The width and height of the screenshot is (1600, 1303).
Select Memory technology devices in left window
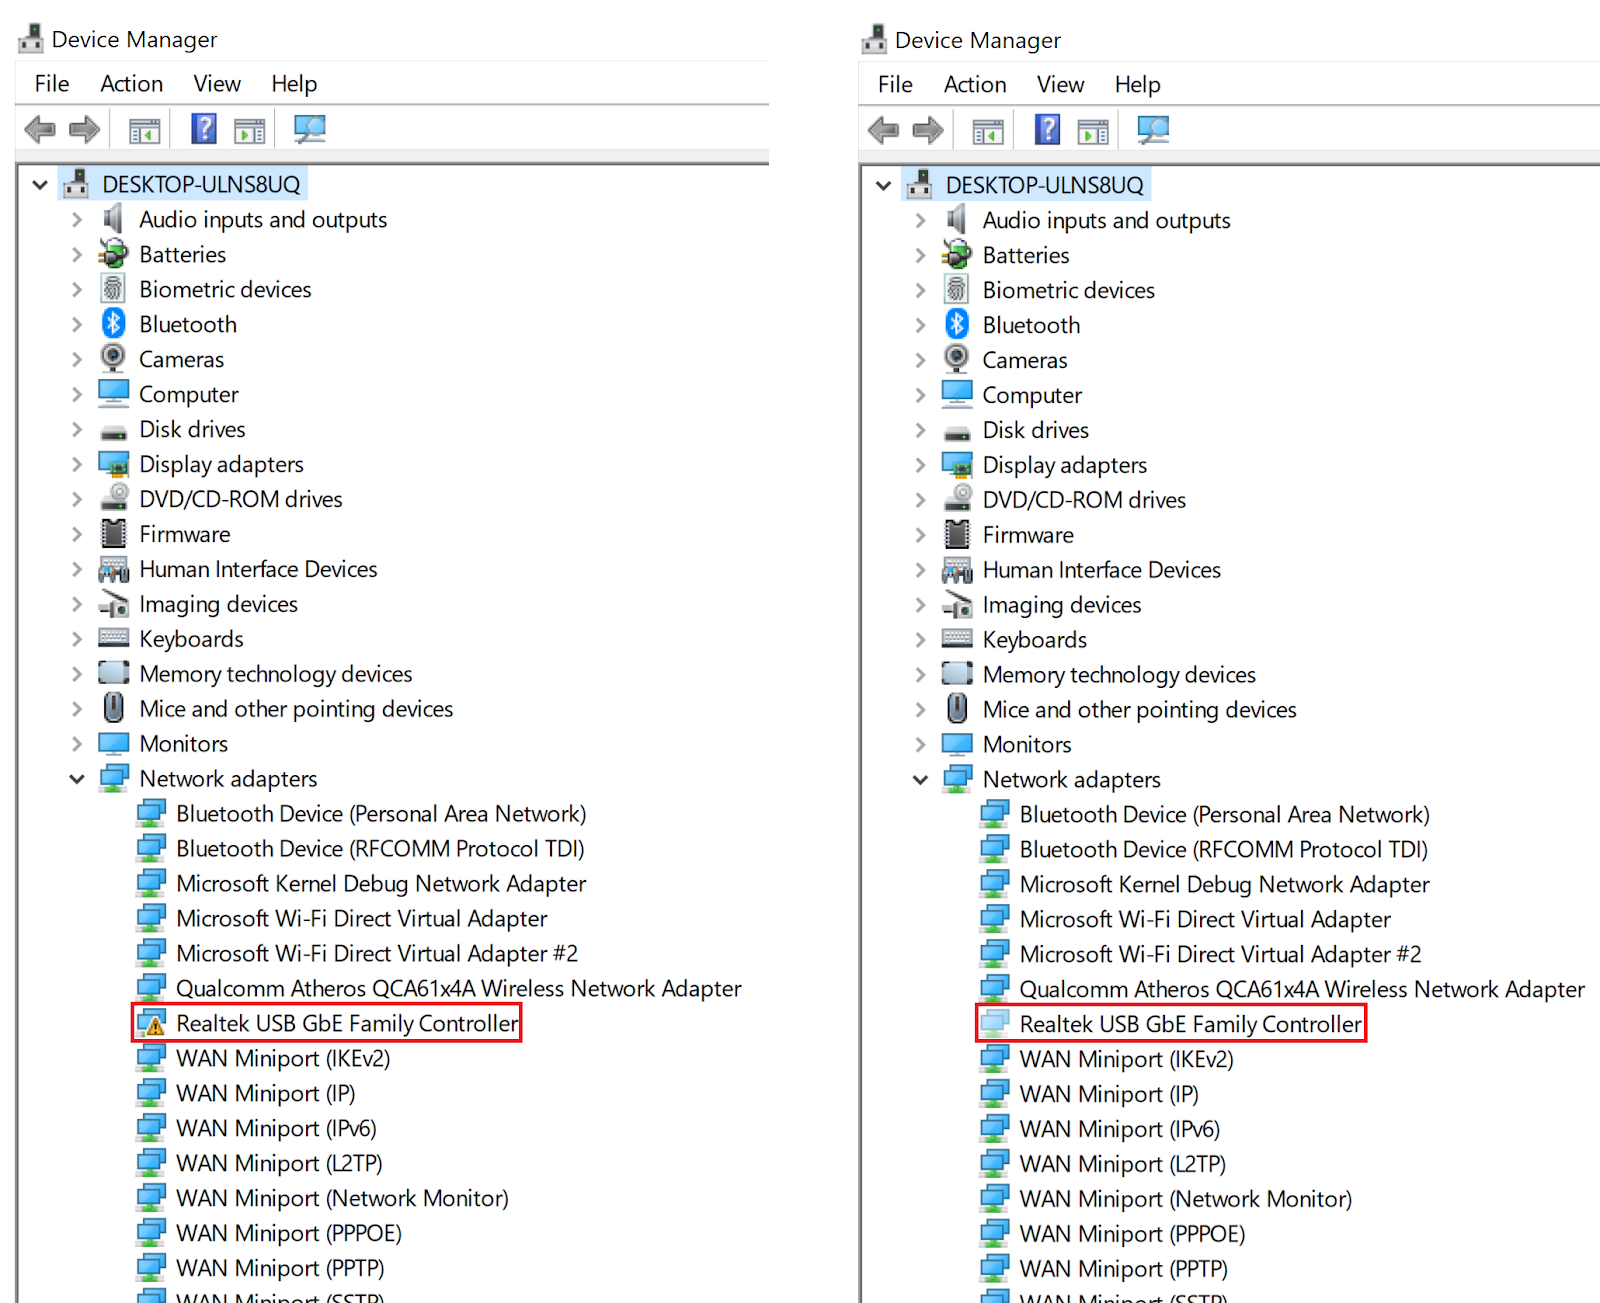coord(276,674)
